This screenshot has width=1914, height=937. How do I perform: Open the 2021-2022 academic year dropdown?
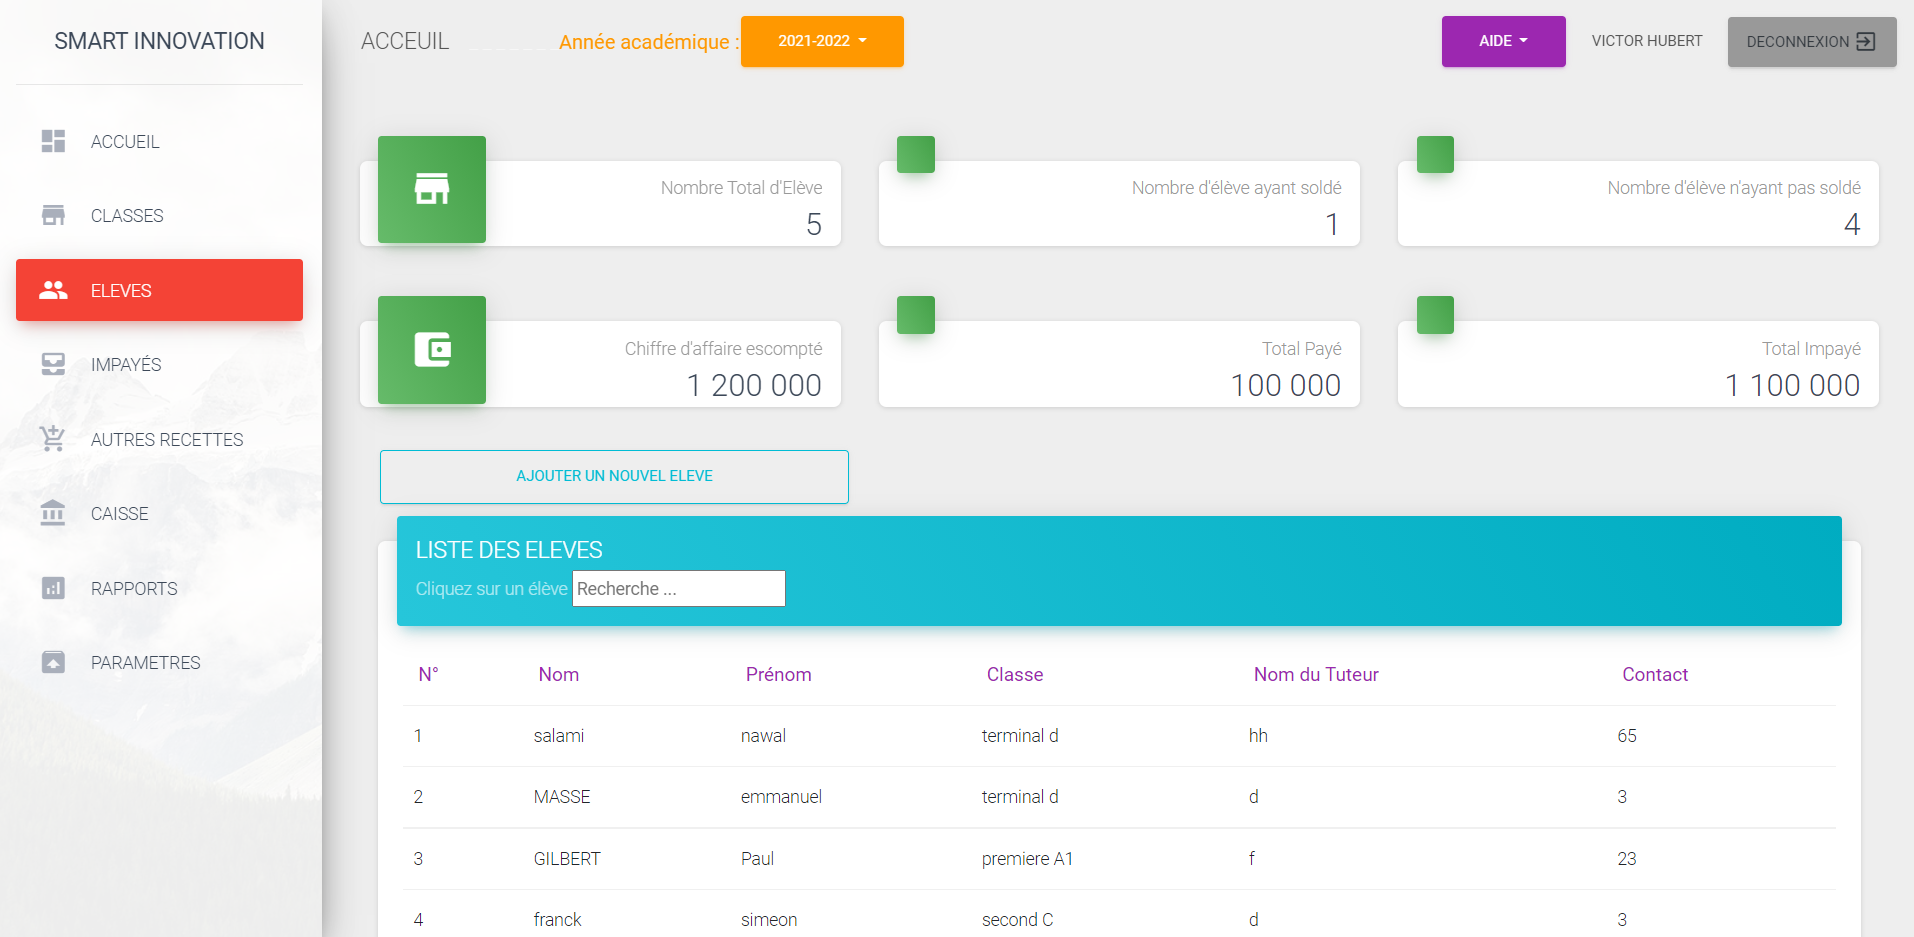click(821, 41)
